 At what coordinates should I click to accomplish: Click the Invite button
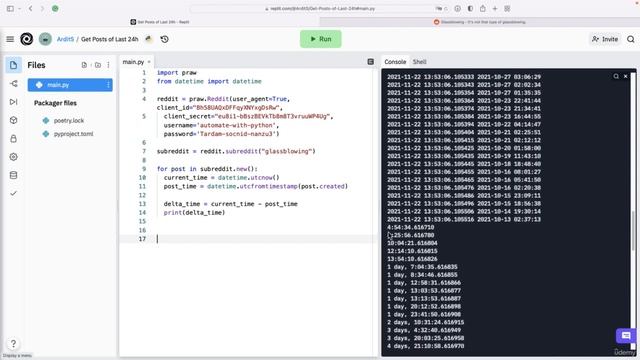coord(605,39)
